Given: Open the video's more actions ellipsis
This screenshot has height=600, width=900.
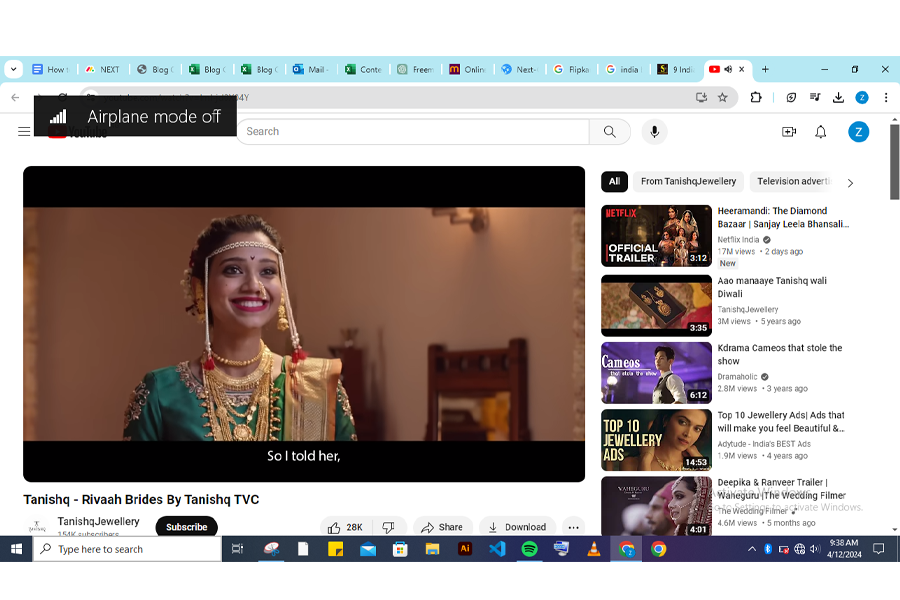Looking at the screenshot, I should pyautogui.click(x=573, y=526).
